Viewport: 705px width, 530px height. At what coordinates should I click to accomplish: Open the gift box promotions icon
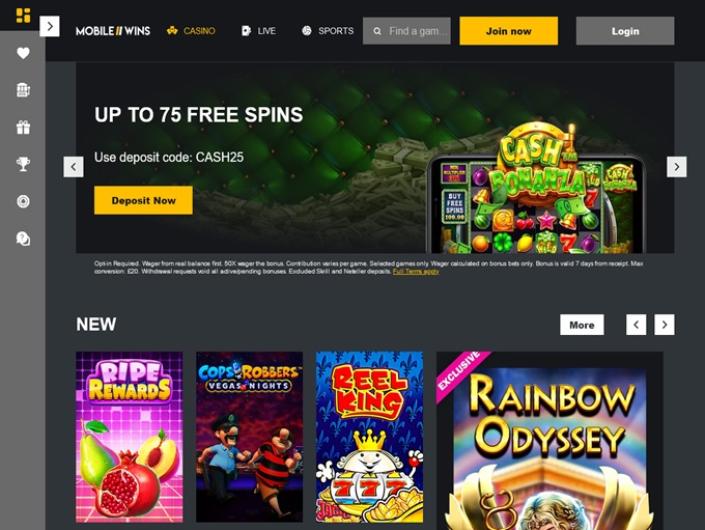[23, 127]
